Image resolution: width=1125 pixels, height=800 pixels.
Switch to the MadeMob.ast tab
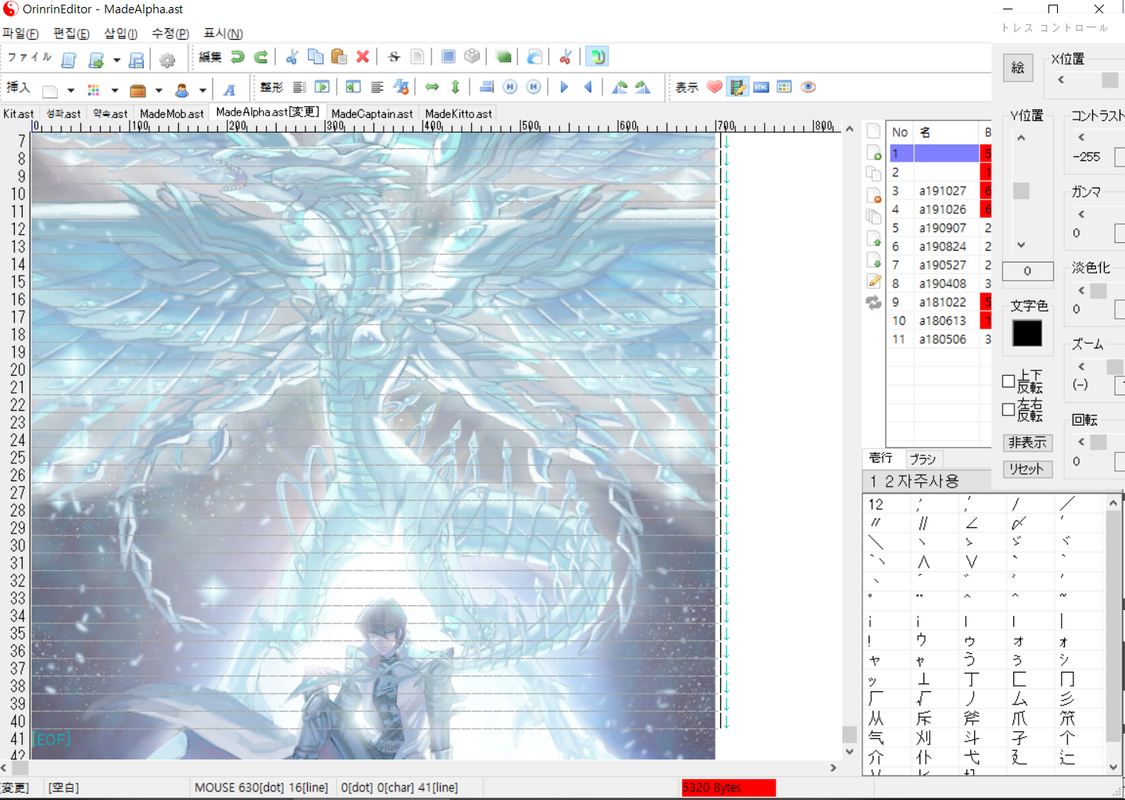(172, 113)
